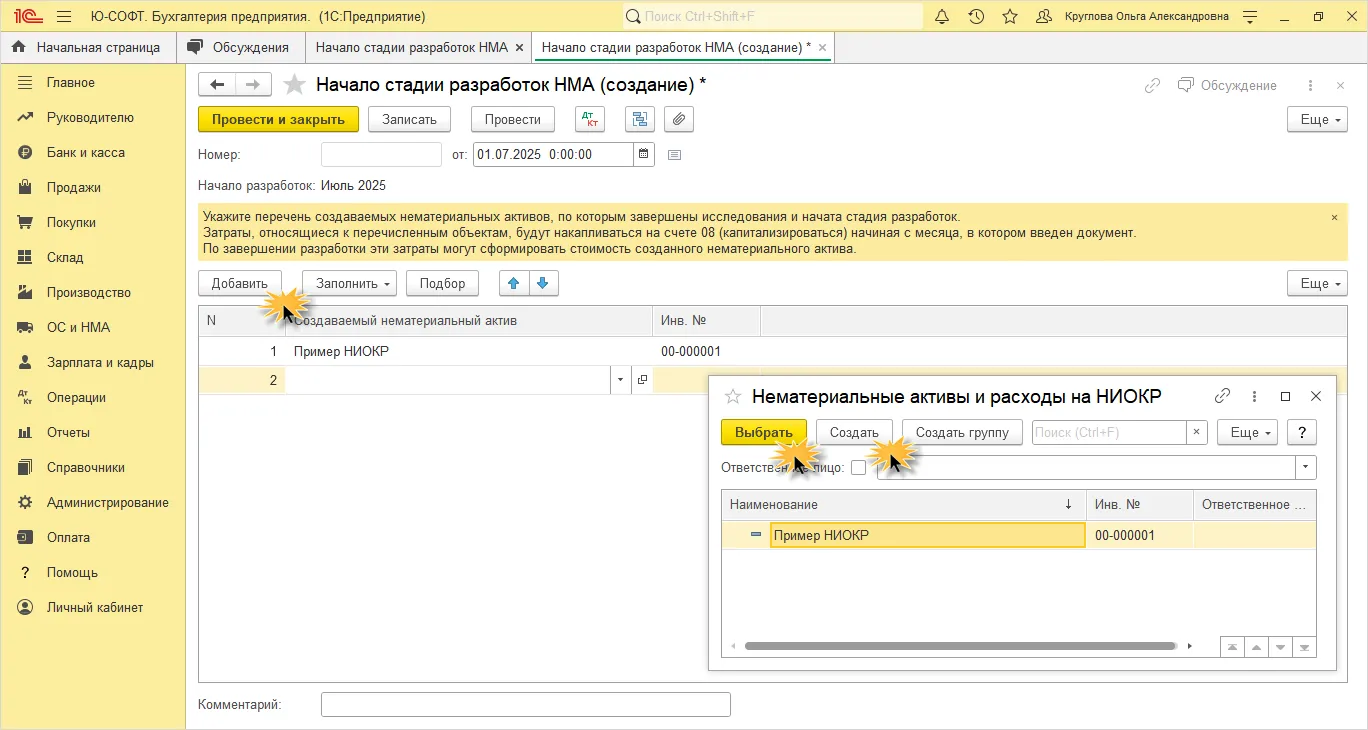The height and width of the screenshot is (730, 1368).
Task: Expand the Заполнить dropdown button
Action: point(349,283)
